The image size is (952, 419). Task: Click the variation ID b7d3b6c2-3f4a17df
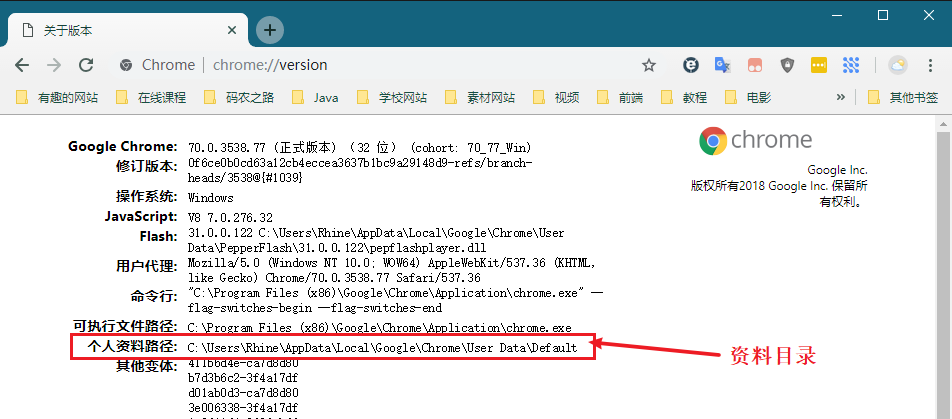(243, 378)
